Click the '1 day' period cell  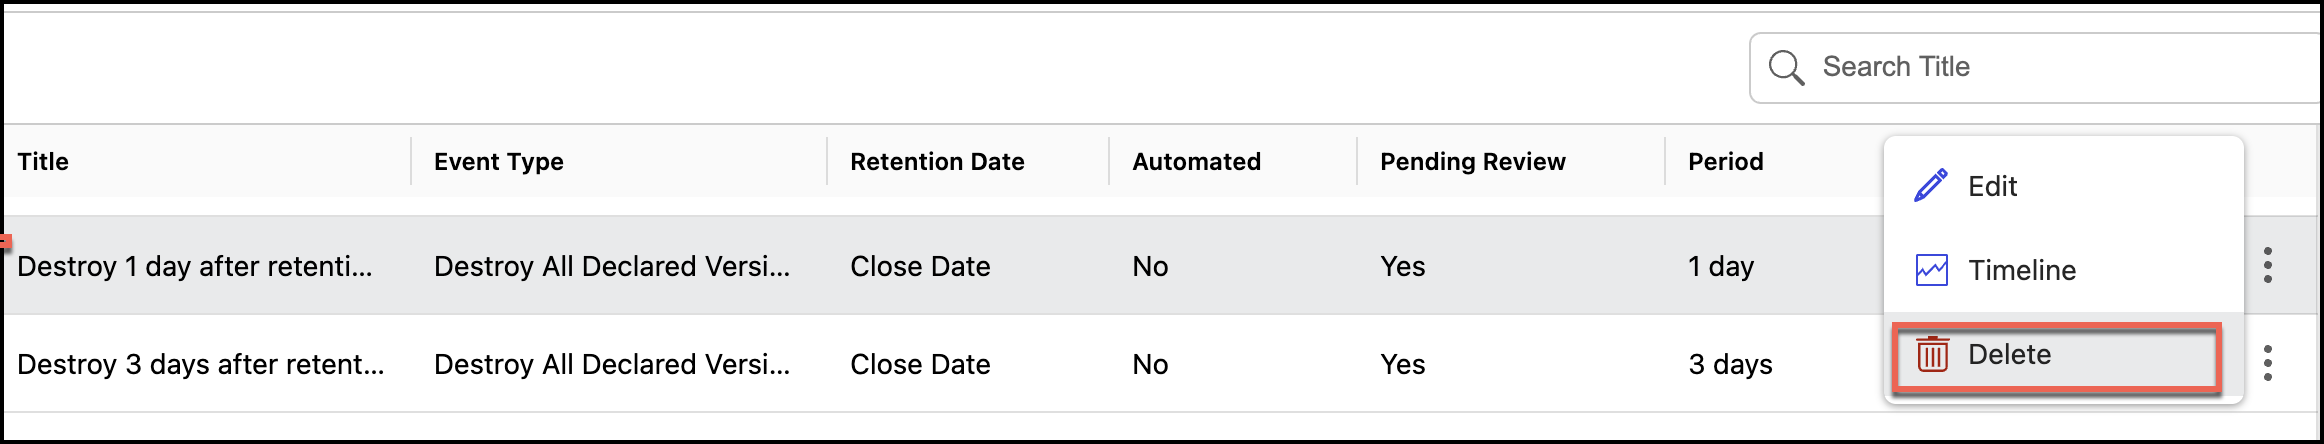point(1721,267)
